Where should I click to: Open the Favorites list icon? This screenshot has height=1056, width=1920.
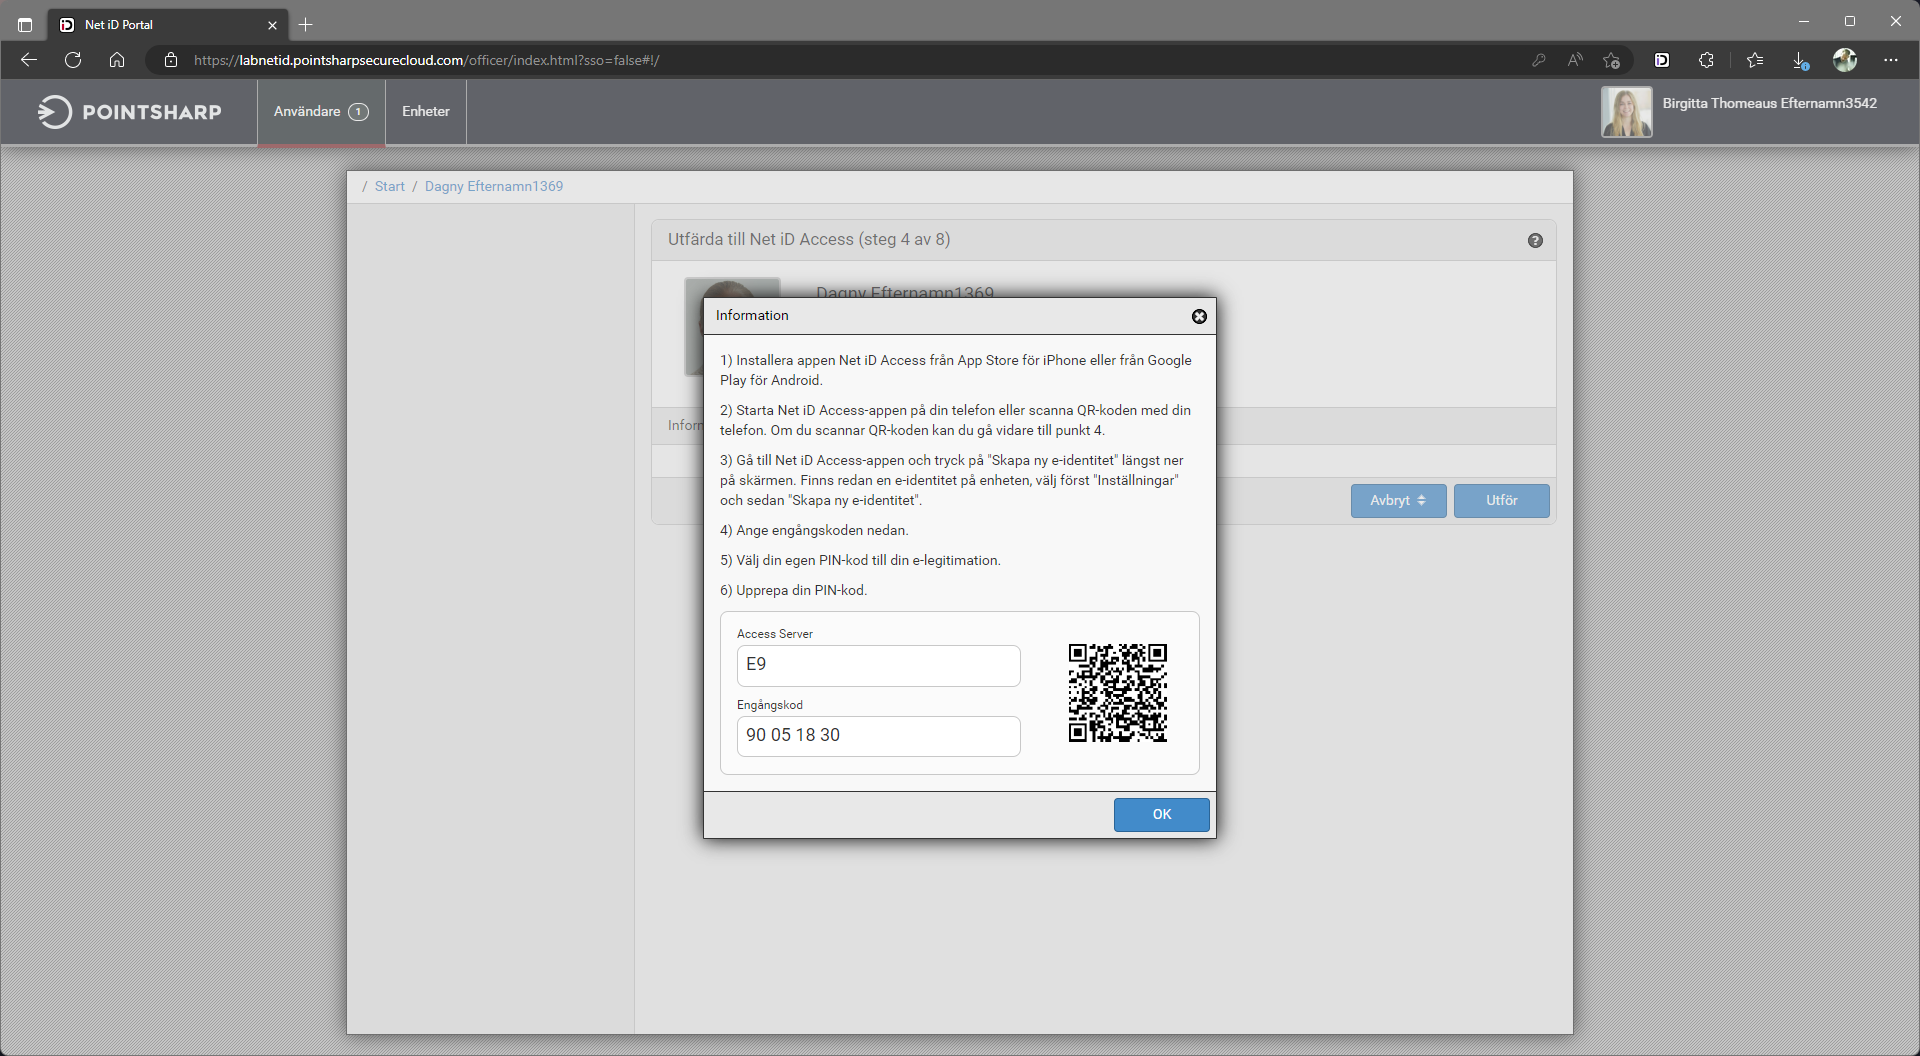coord(1755,60)
